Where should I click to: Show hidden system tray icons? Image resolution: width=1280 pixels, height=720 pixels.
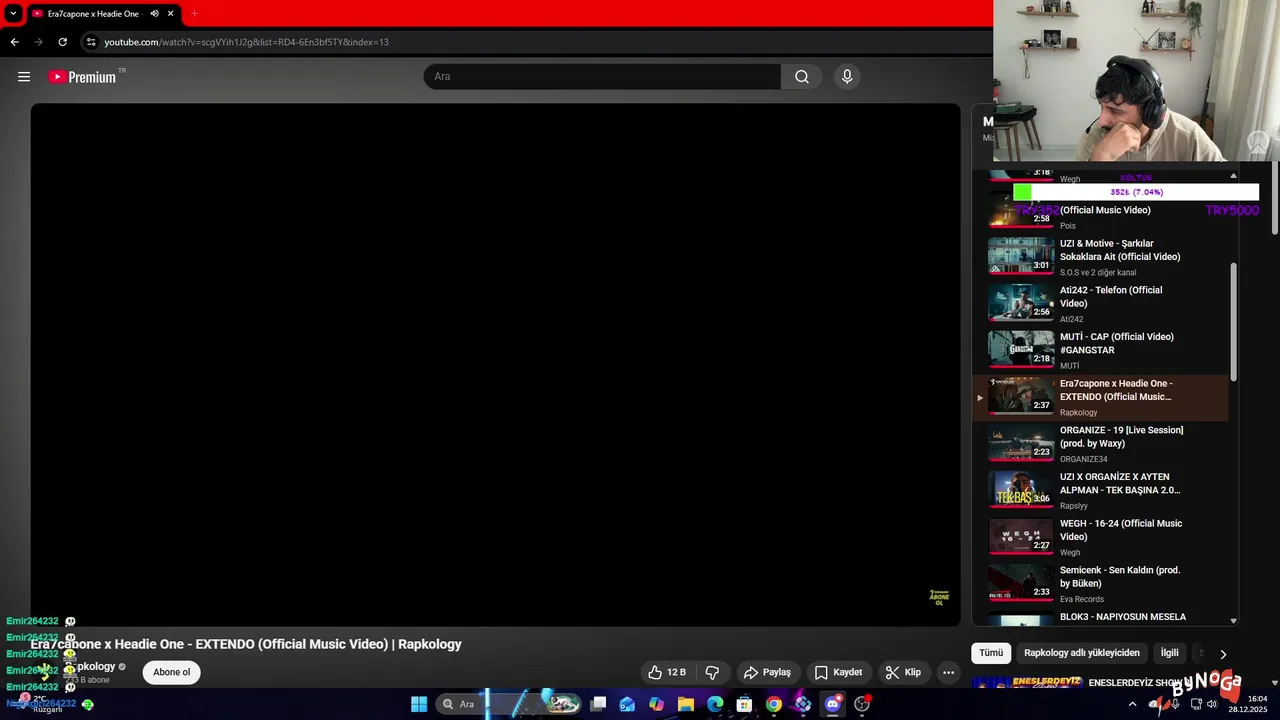[1132, 704]
